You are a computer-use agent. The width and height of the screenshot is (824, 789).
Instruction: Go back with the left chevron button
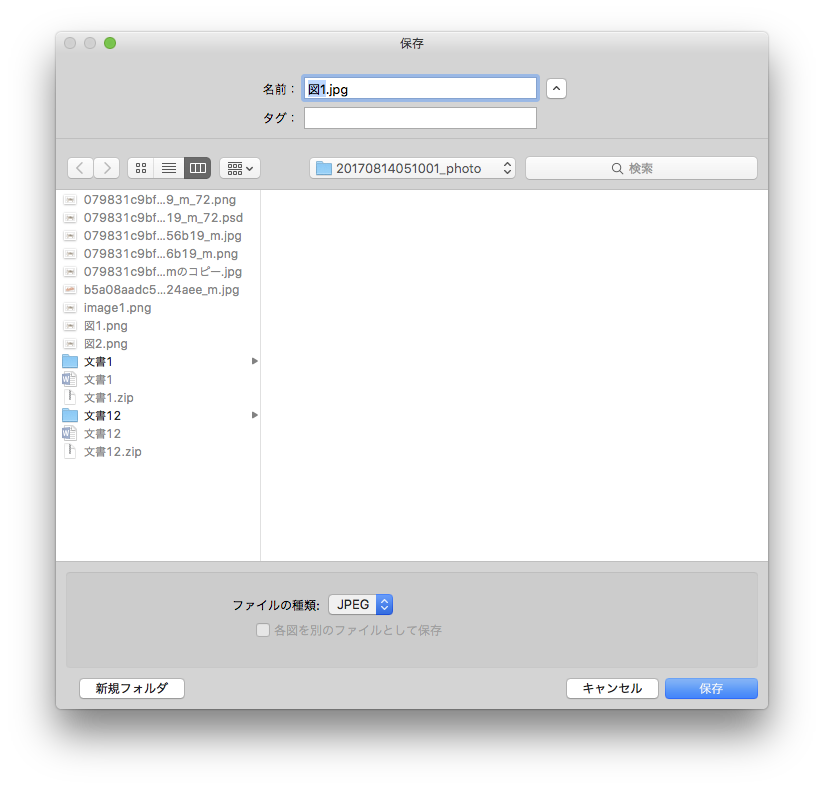[x=80, y=168]
